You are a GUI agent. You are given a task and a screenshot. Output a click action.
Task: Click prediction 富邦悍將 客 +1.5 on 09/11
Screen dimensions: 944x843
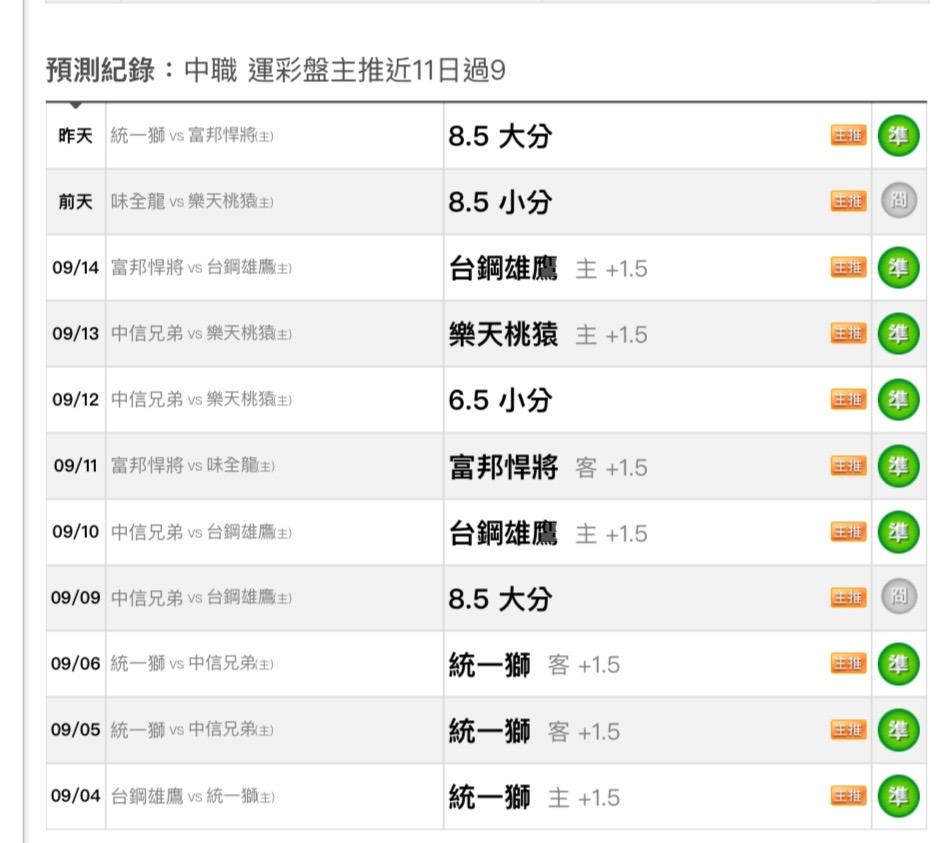click(x=548, y=468)
